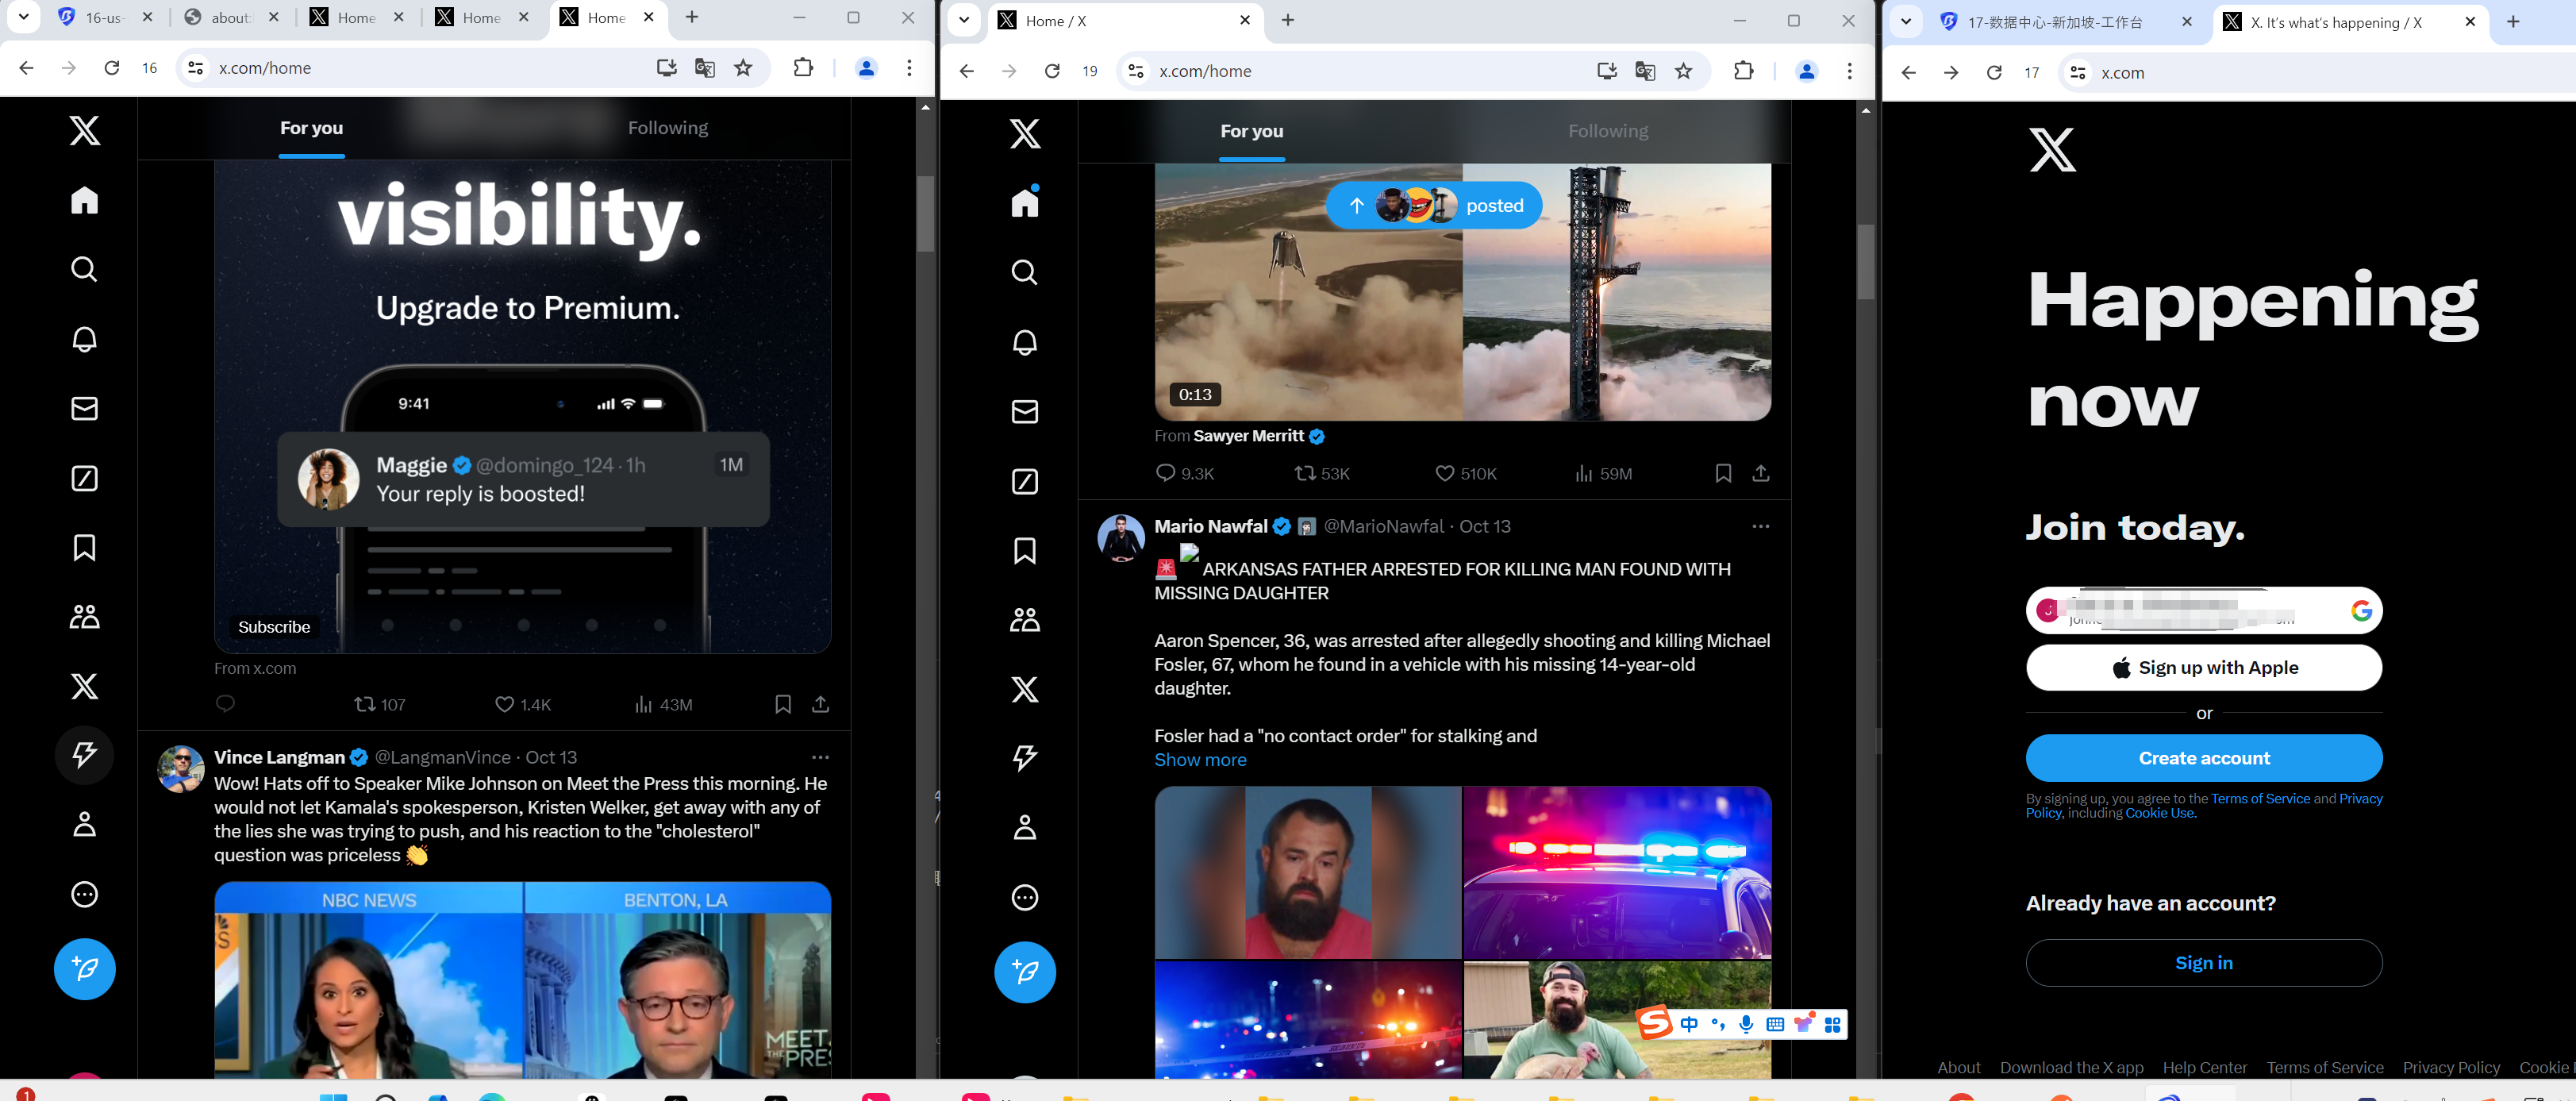Open Grok in left window sidebar
This screenshot has height=1101, width=2576.
[84, 478]
